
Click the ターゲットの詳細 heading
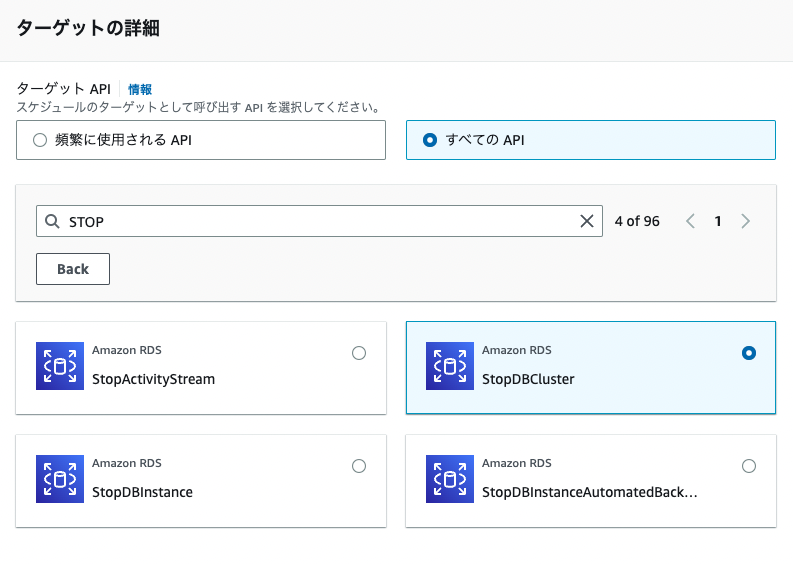point(88,28)
